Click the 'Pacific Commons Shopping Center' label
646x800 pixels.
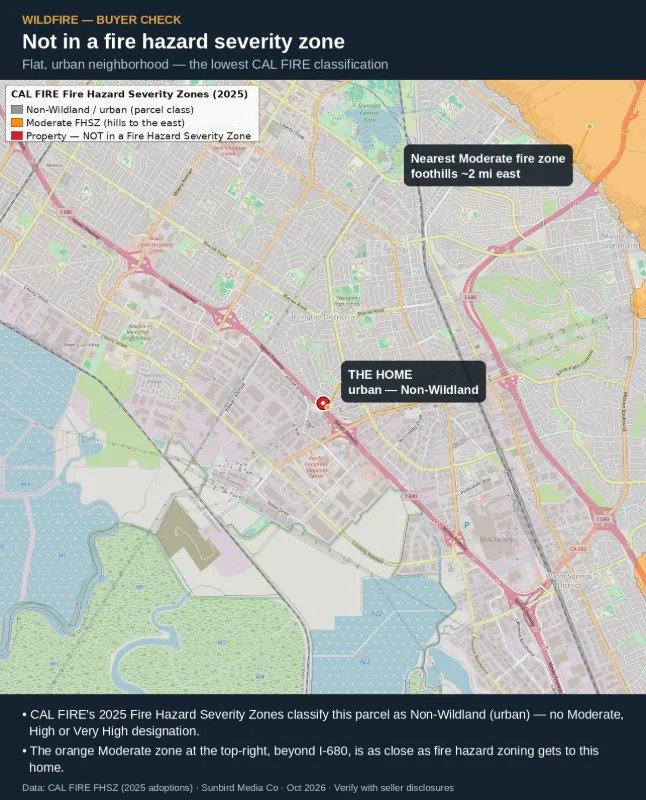pyautogui.click(x=316, y=467)
